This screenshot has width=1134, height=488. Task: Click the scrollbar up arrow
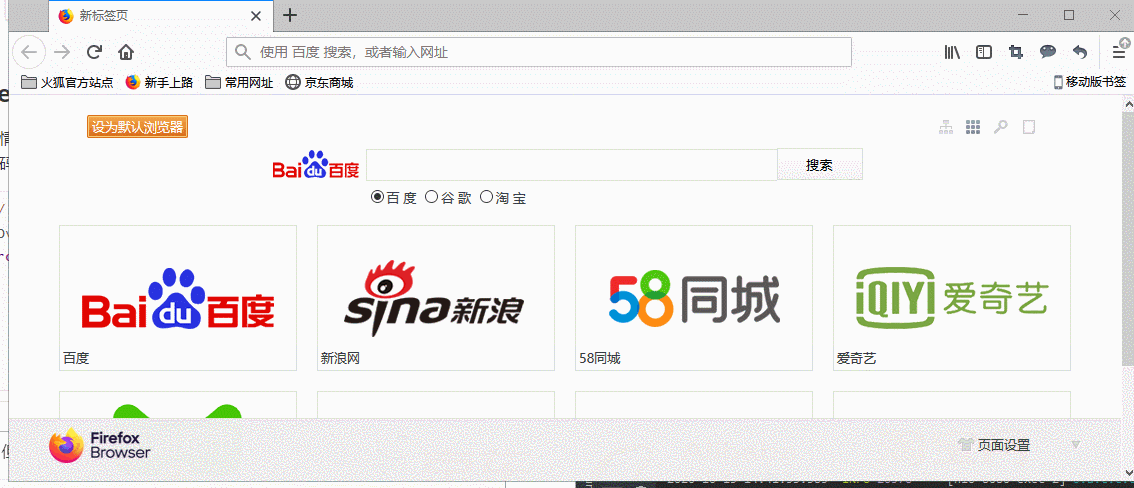click(x=1127, y=105)
